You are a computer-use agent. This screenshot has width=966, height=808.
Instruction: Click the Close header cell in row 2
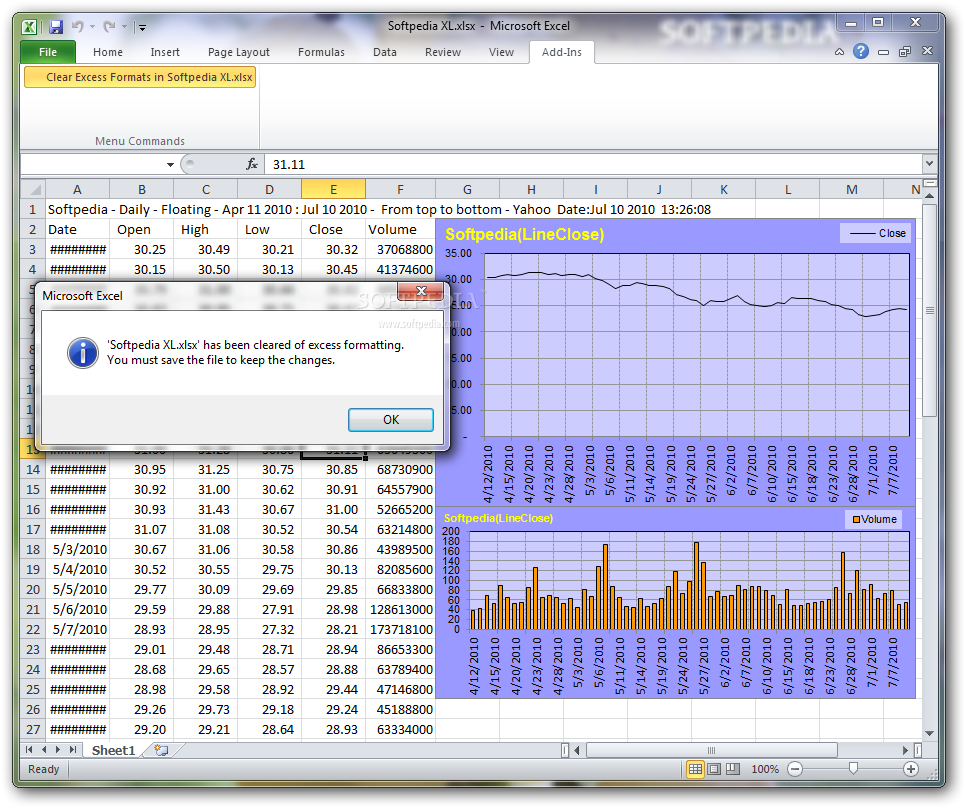coord(333,230)
